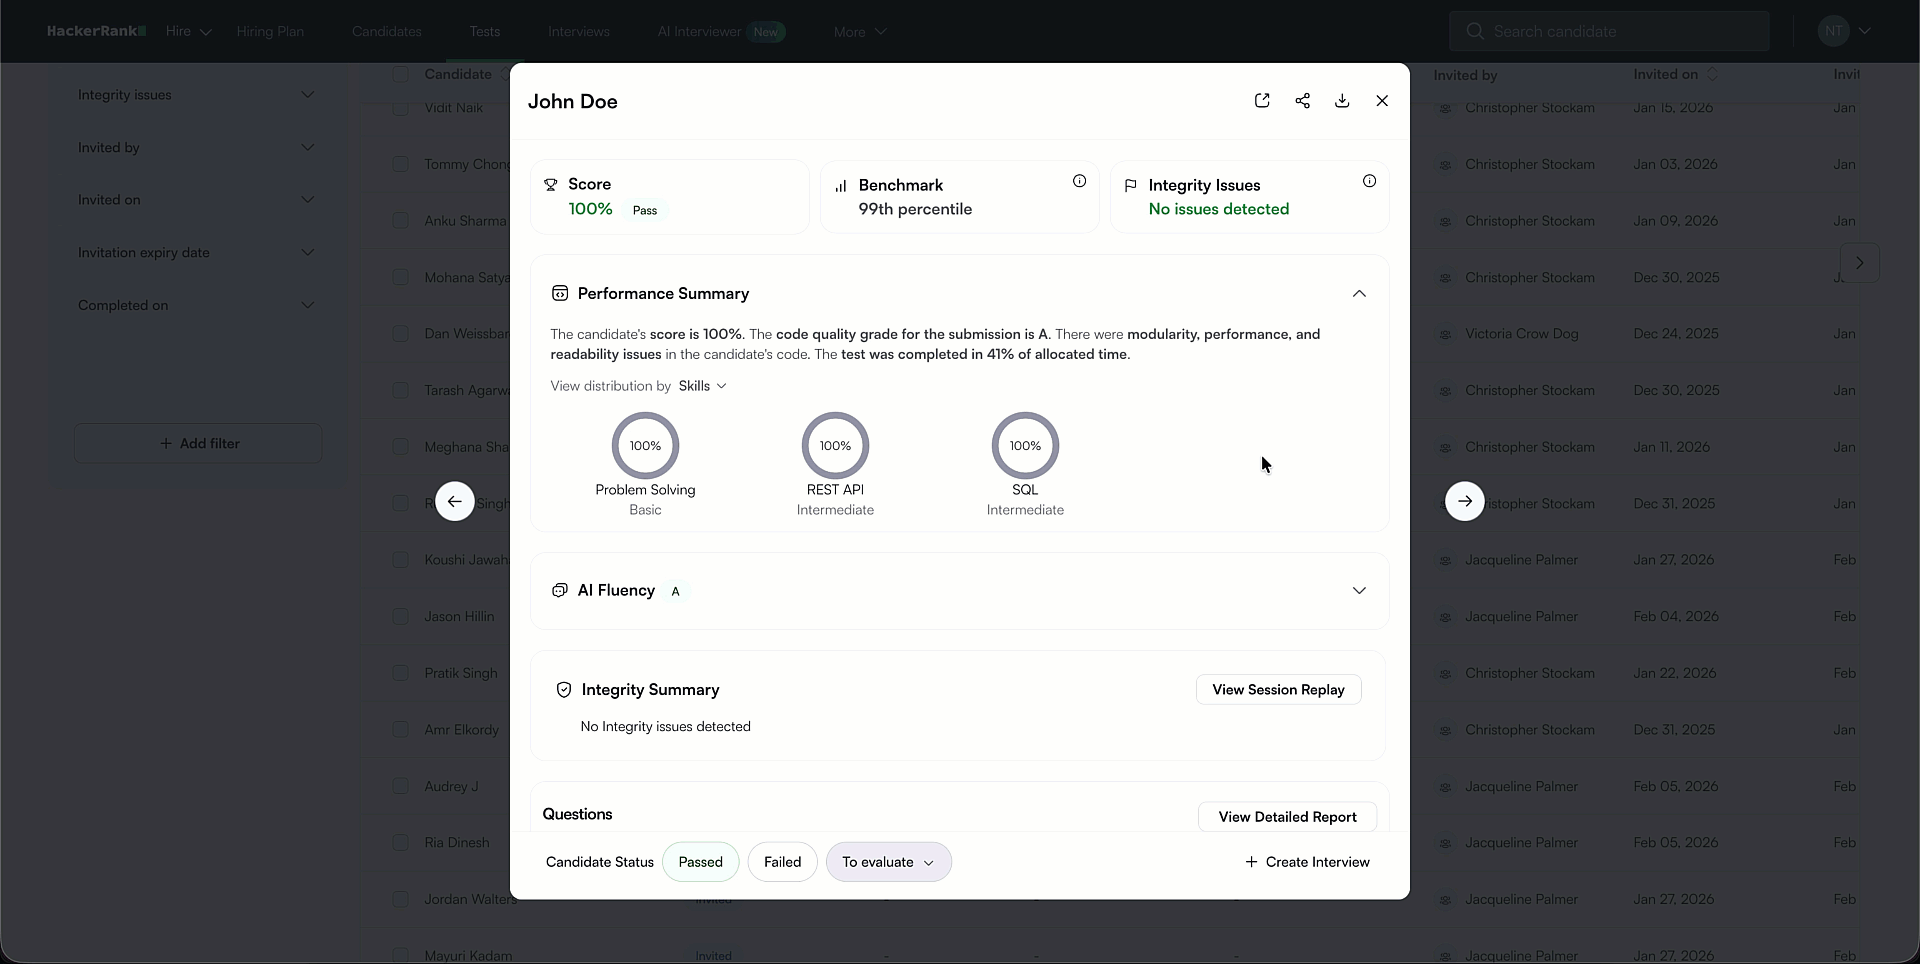Screen dimensions: 1920x964
Task: Open the AI Interviewer section
Action: tap(697, 31)
